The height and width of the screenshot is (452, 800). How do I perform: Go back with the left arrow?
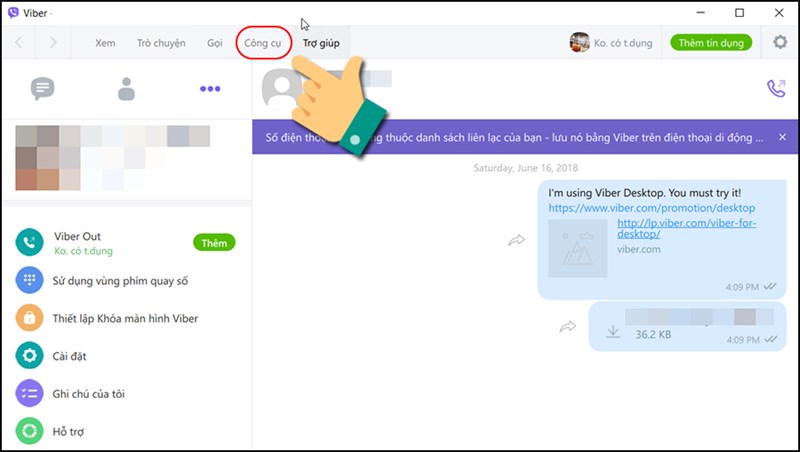coord(19,42)
